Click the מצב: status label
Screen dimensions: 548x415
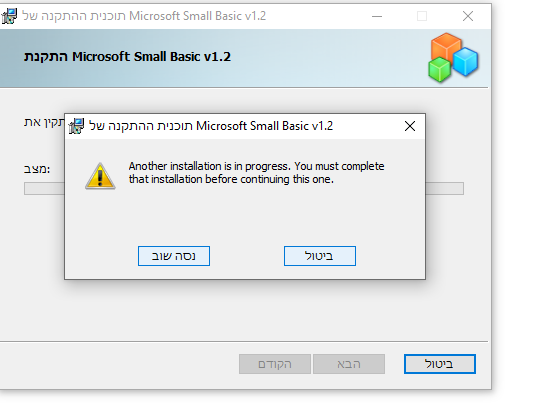pyautogui.click(x=37, y=169)
